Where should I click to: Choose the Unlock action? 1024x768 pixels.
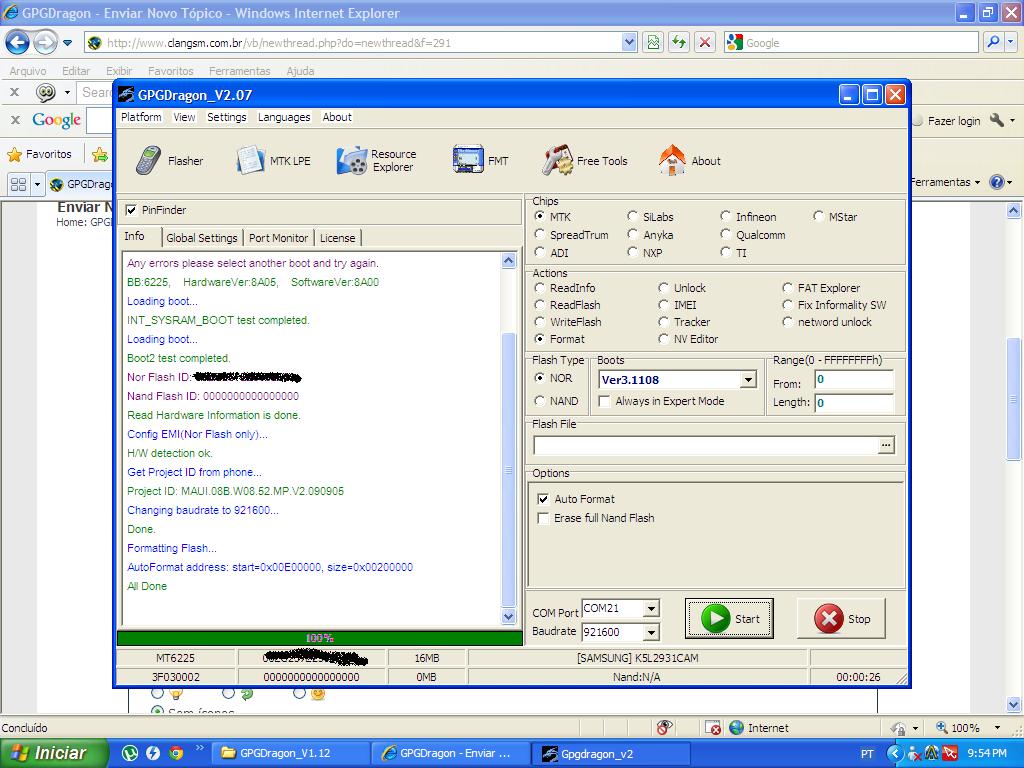(664, 287)
